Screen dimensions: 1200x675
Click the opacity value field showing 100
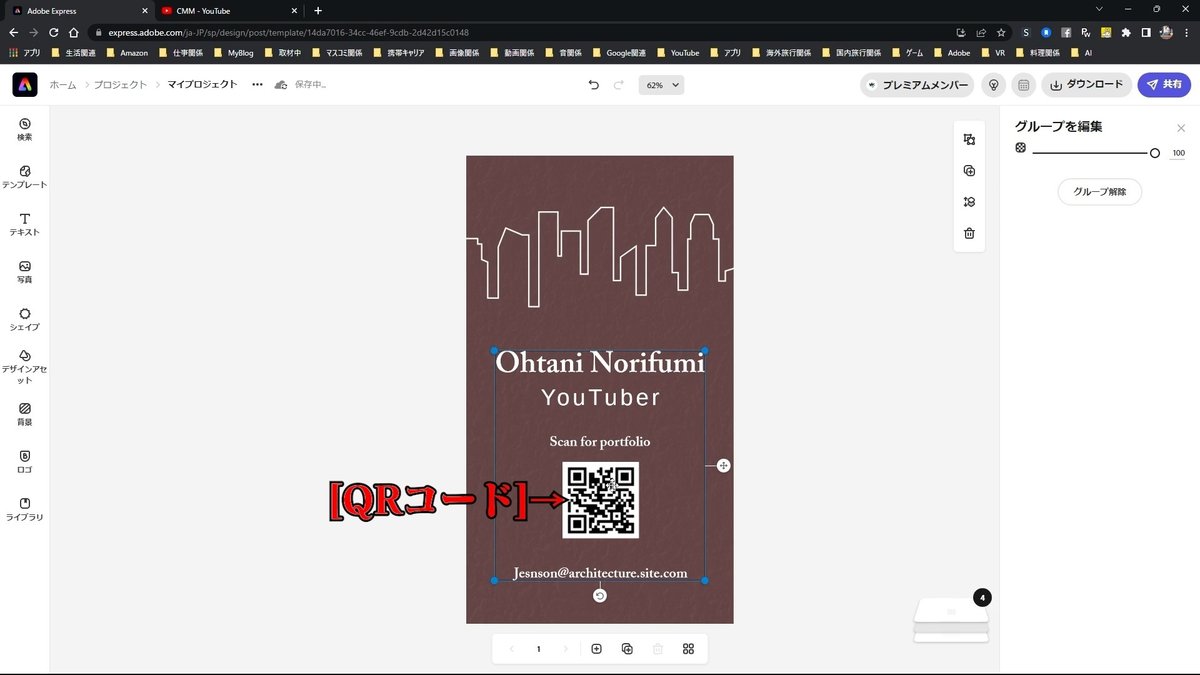1178,153
